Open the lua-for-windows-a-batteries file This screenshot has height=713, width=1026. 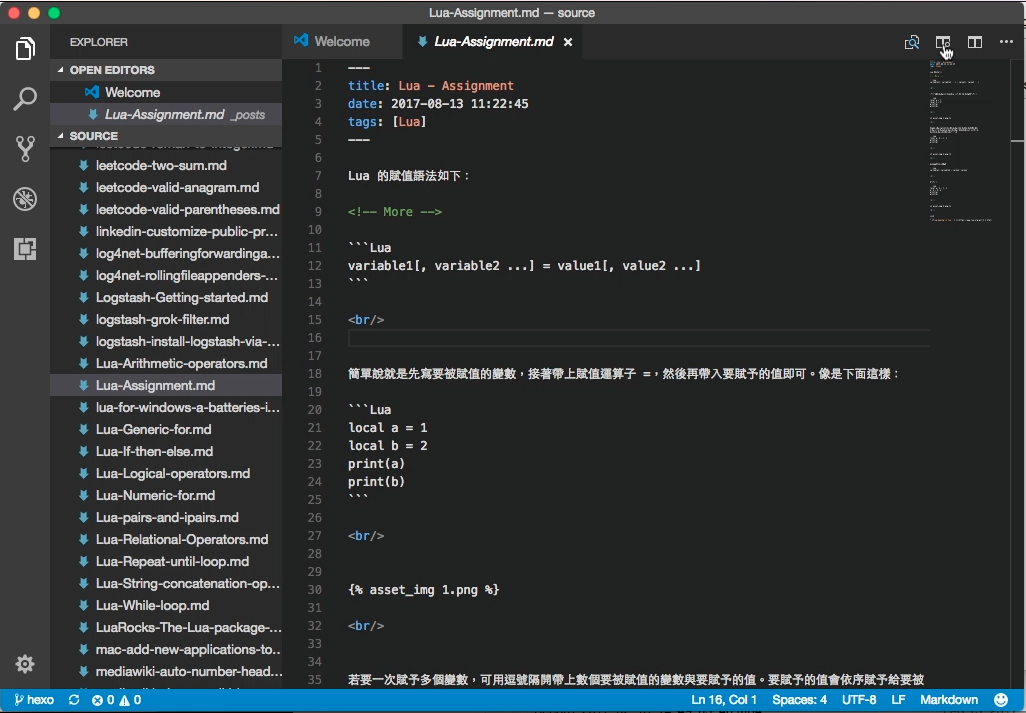(x=166, y=408)
